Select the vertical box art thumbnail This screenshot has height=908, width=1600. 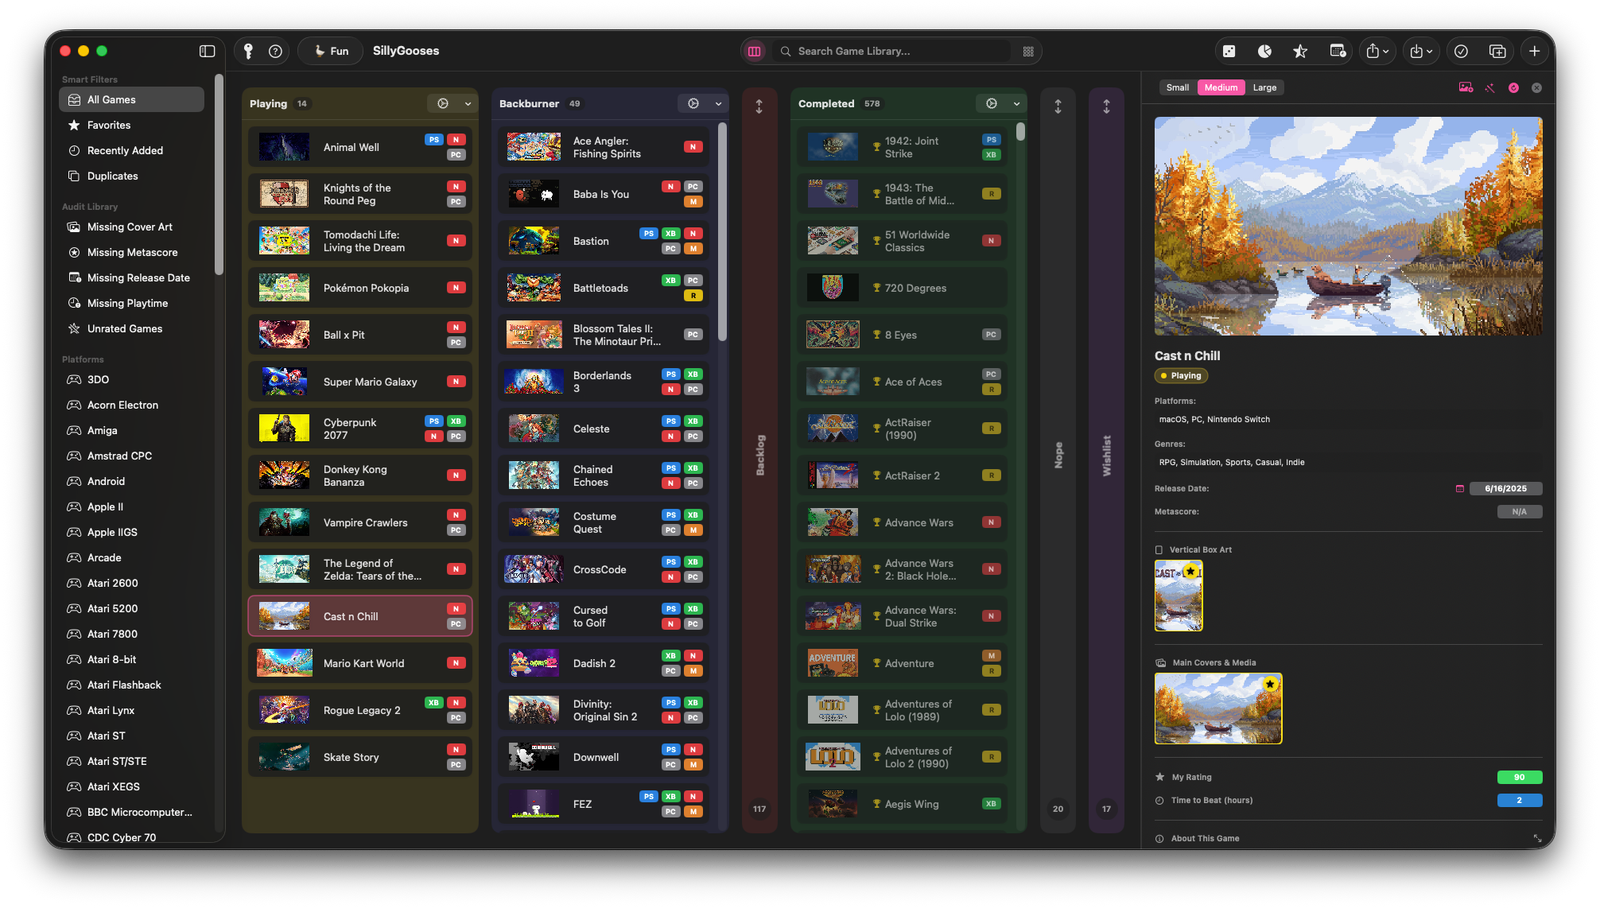pyautogui.click(x=1179, y=596)
